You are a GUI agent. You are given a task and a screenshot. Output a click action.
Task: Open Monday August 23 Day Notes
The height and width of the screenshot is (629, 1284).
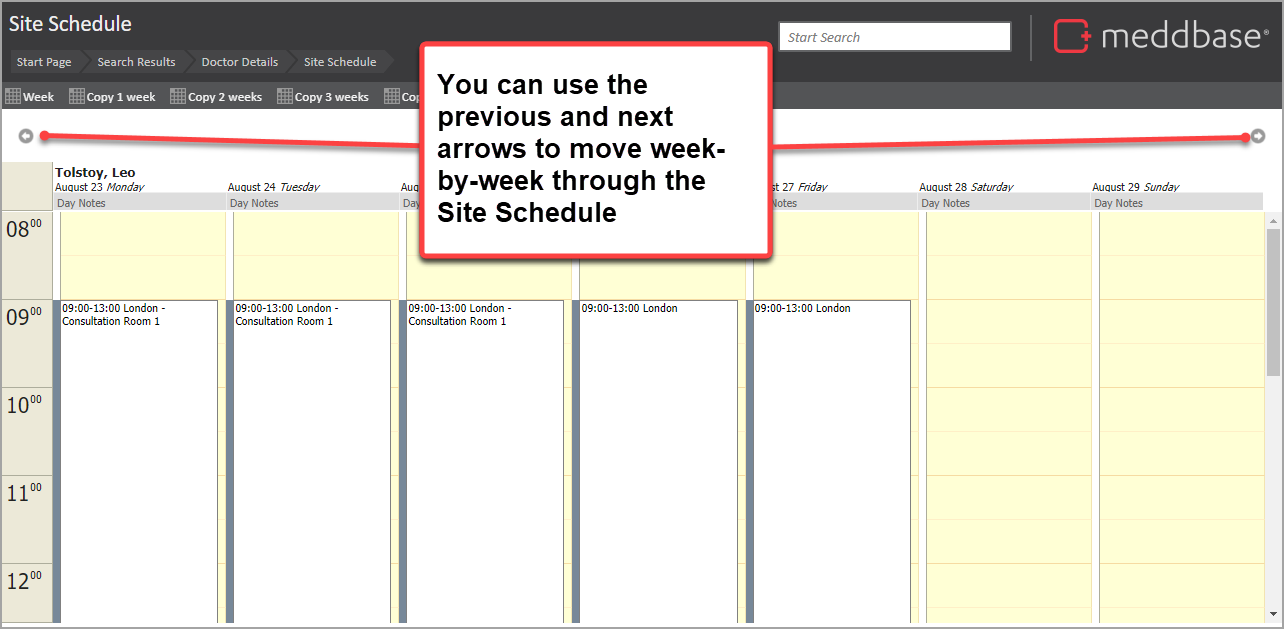[x=138, y=203]
